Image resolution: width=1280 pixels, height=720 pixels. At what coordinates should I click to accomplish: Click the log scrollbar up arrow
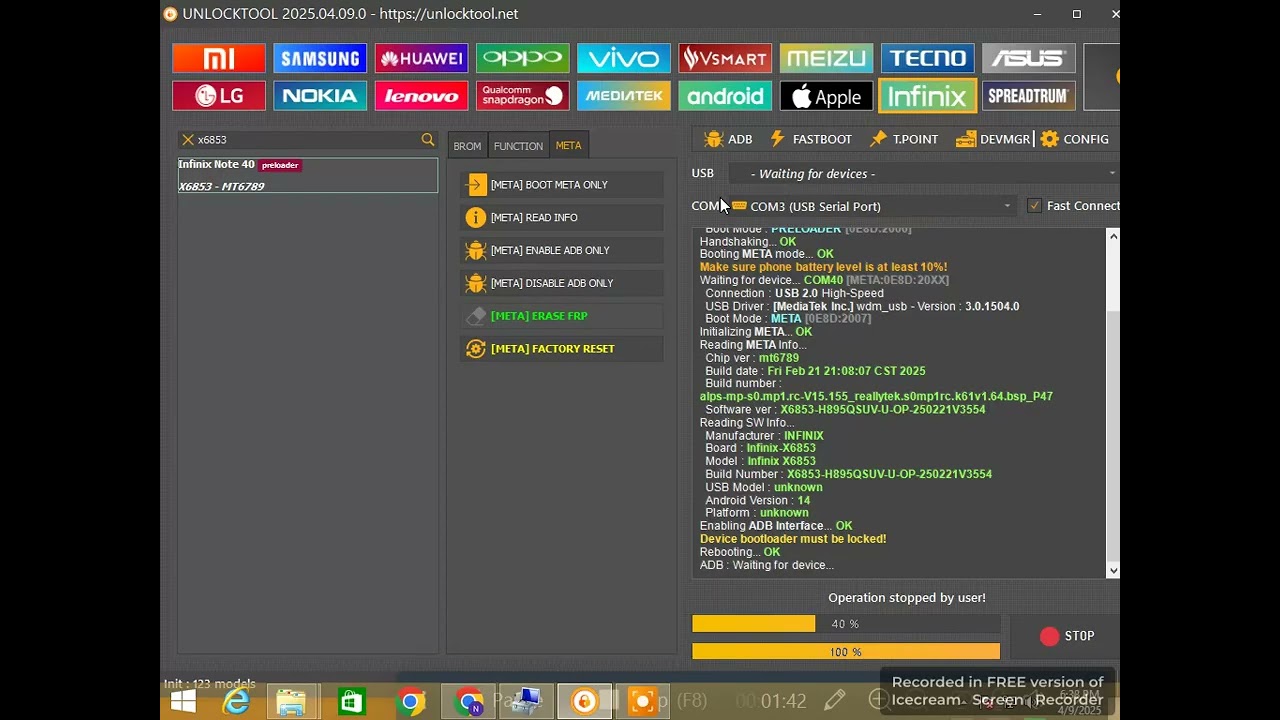(1112, 236)
